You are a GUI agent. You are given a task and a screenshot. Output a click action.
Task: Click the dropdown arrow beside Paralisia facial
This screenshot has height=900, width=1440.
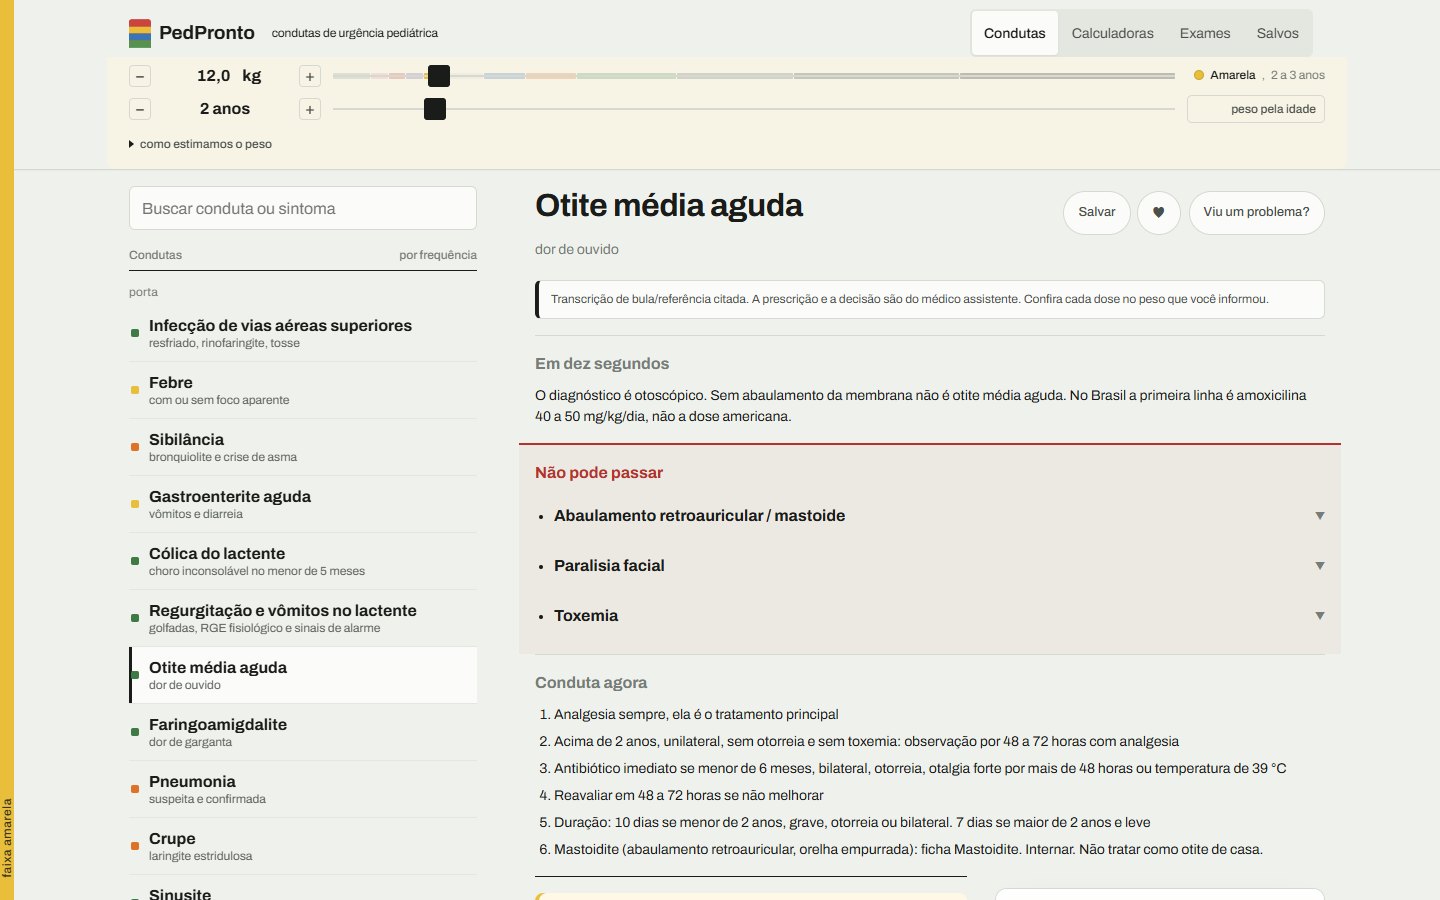pos(1320,566)
